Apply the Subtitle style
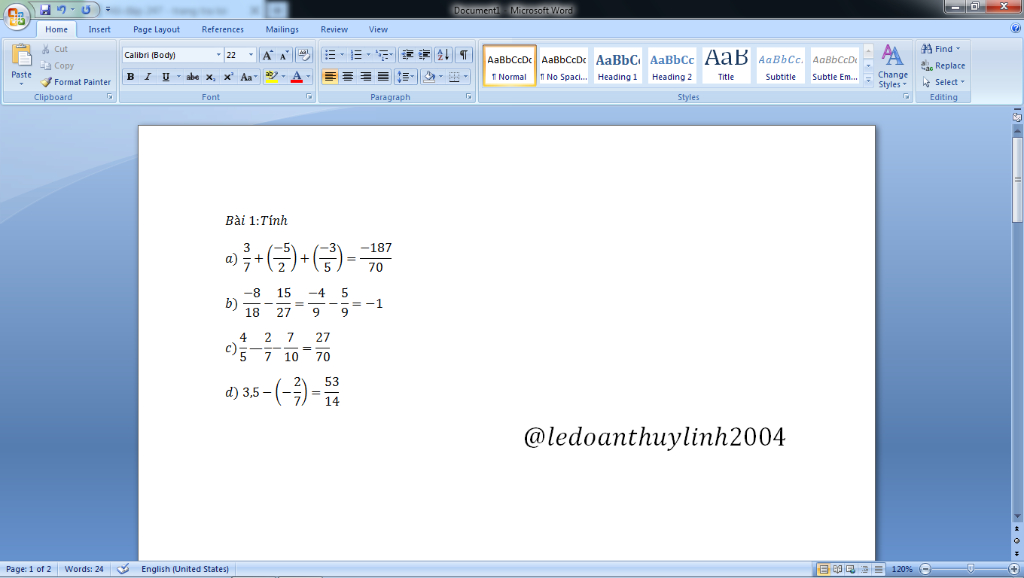1024x578 pixels. pos(780,65)
